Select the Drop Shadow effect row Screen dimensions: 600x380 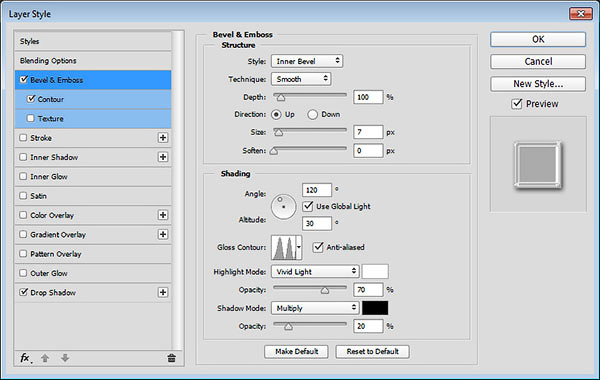[93, 292]
